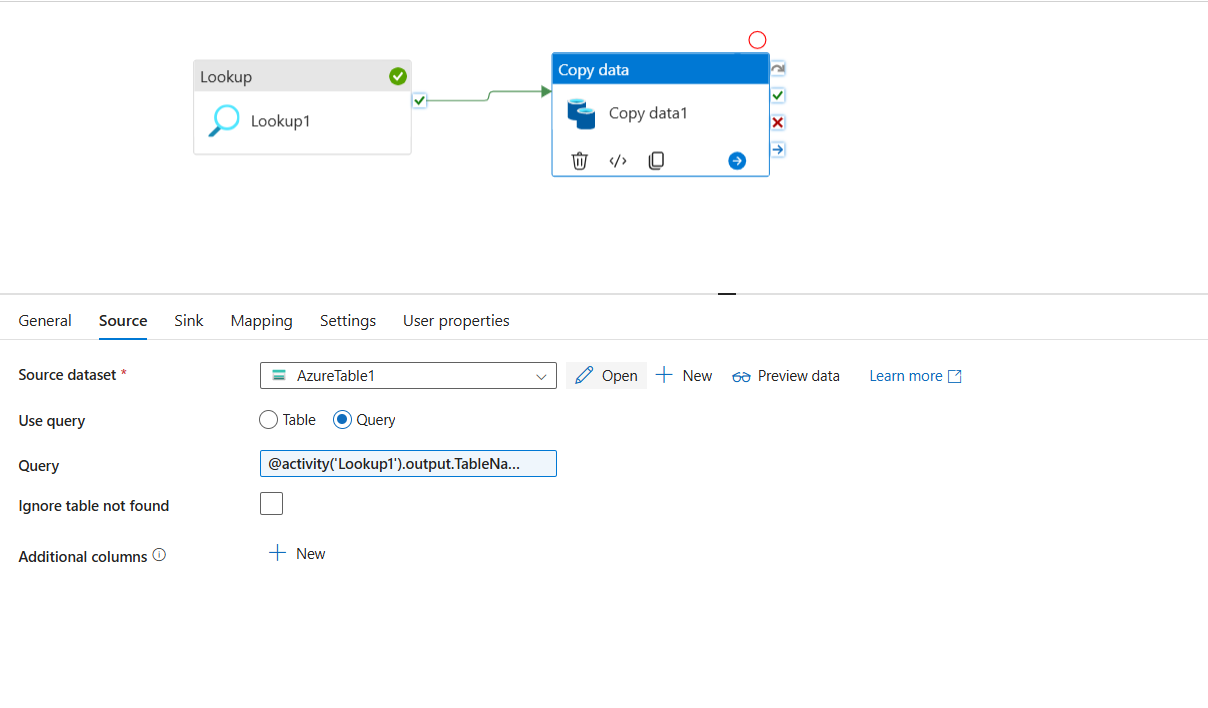Image resolution: width=1208 pixels, height=708 pixels.
Task: Click the Additional columns label
Action: (83, 556)
